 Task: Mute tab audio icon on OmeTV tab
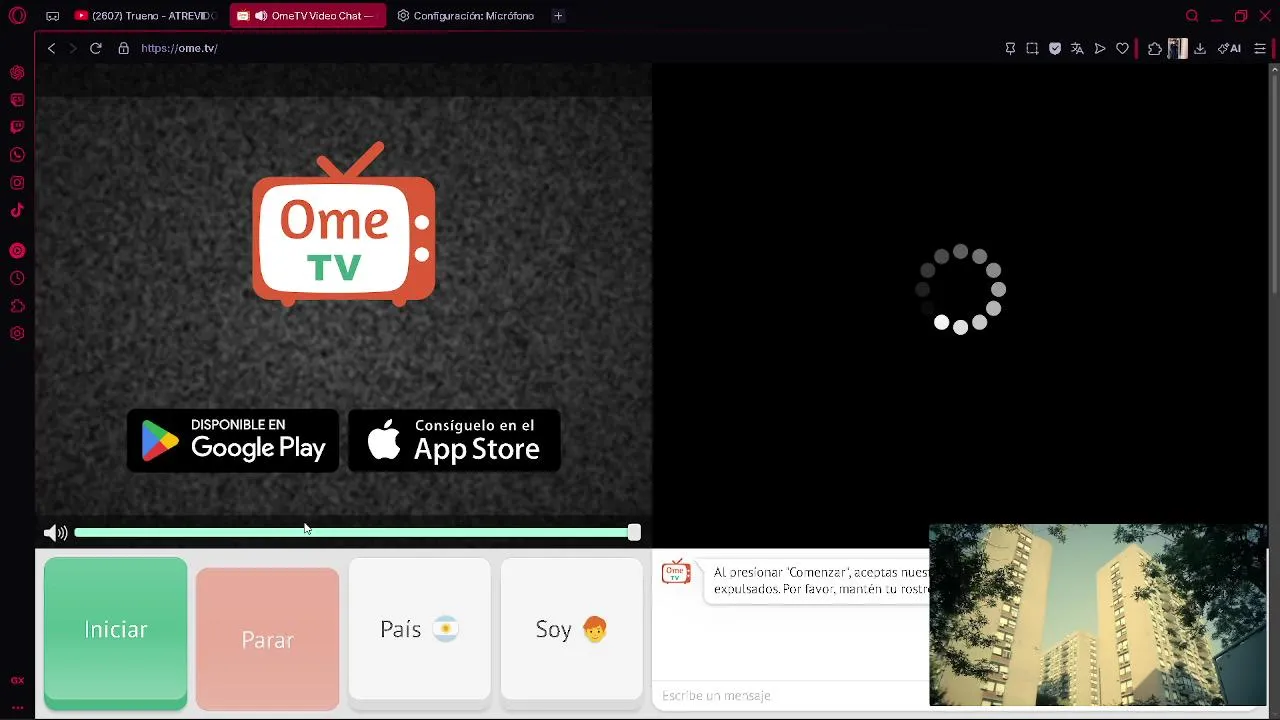[x=260, y=16]
